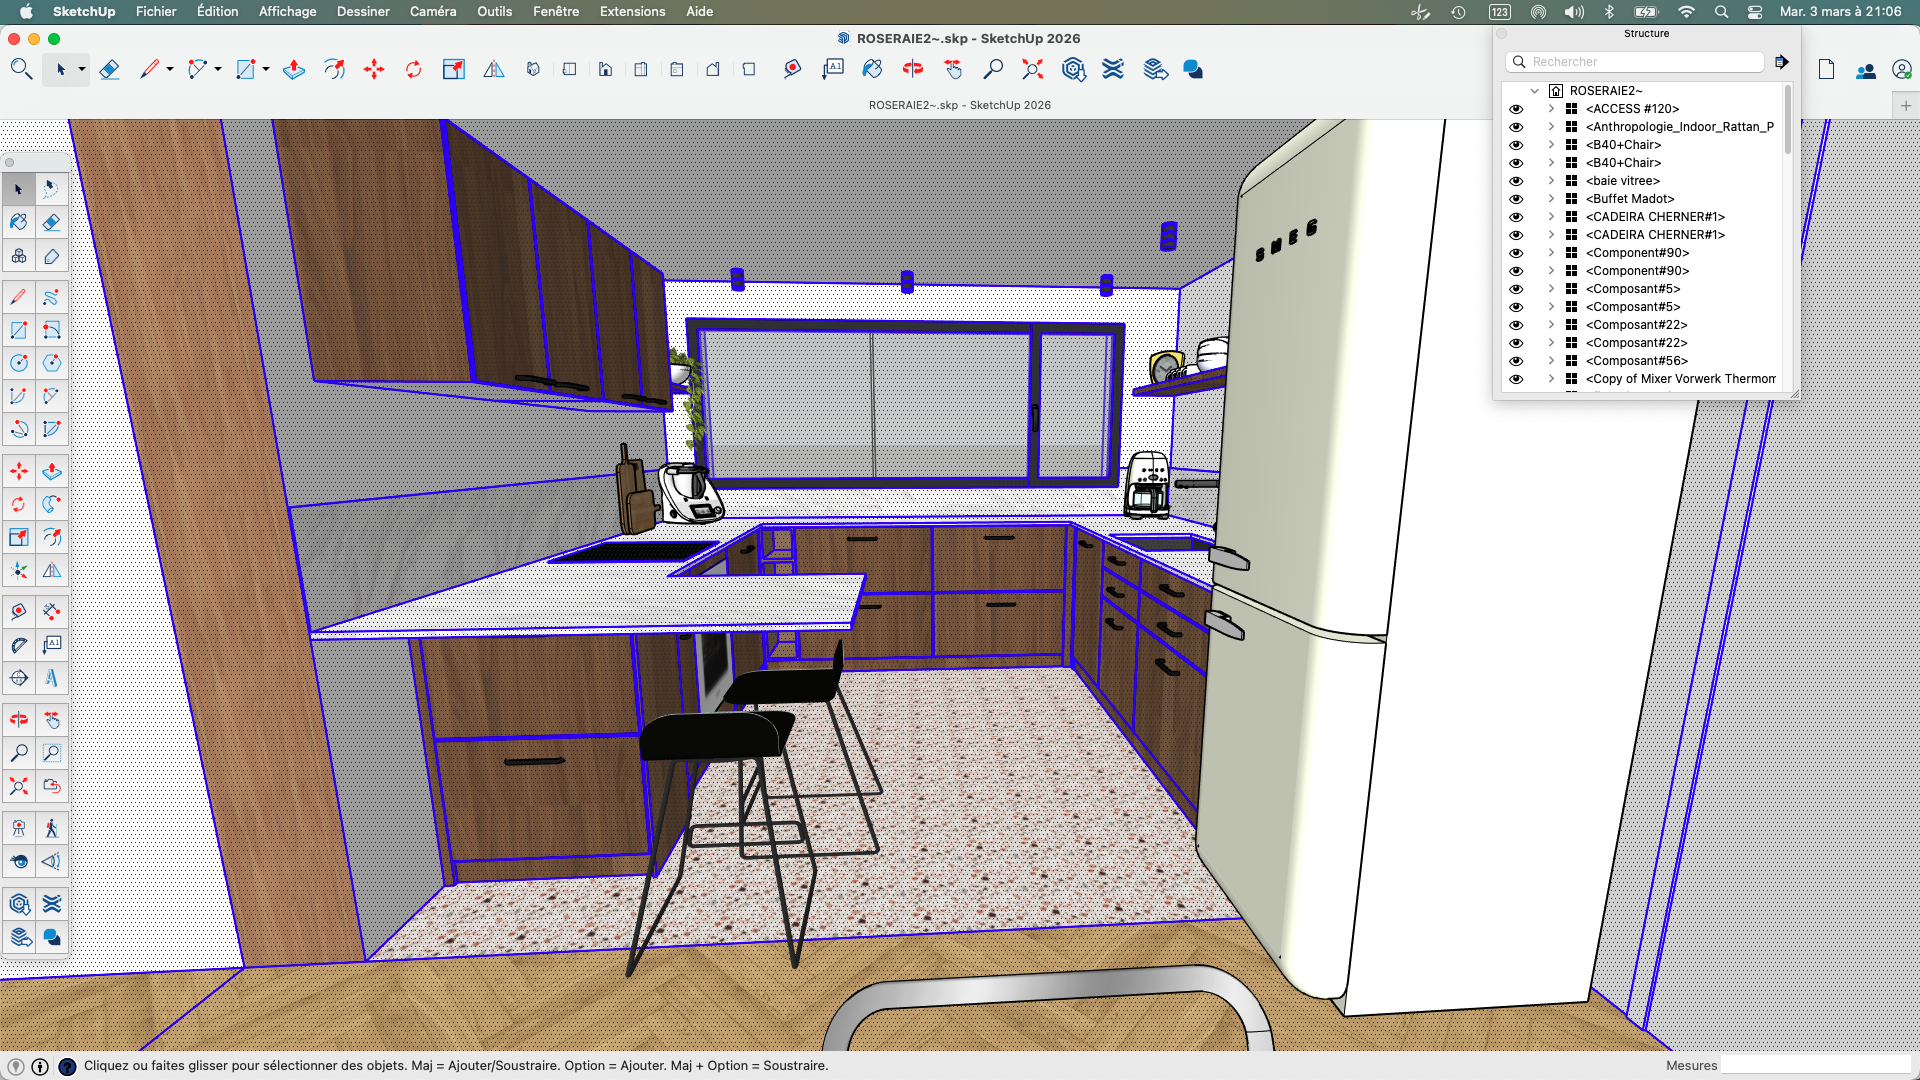The width and height of the screenshot is (1920, 1080).
Task: Select the Rotate tool
Action: [413, 70]
